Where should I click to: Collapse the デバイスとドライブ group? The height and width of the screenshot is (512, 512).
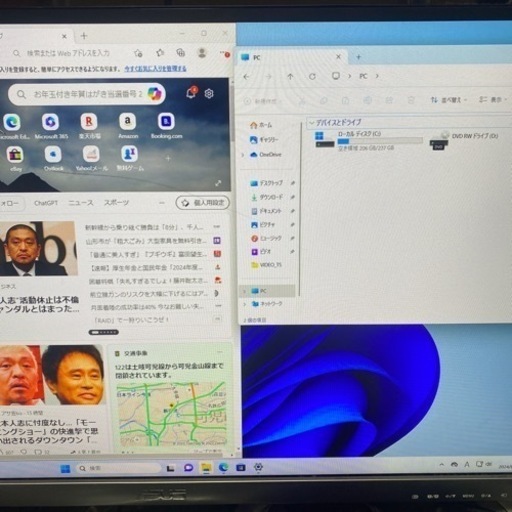tap(311, 123)
